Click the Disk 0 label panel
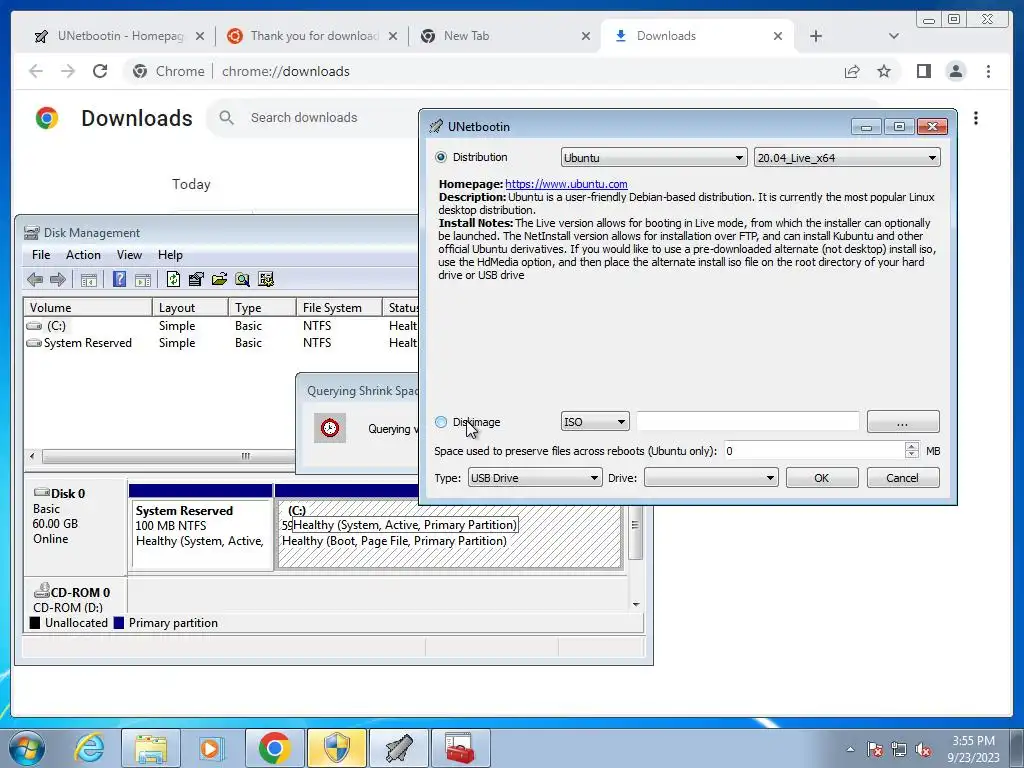 click(75, 526)
